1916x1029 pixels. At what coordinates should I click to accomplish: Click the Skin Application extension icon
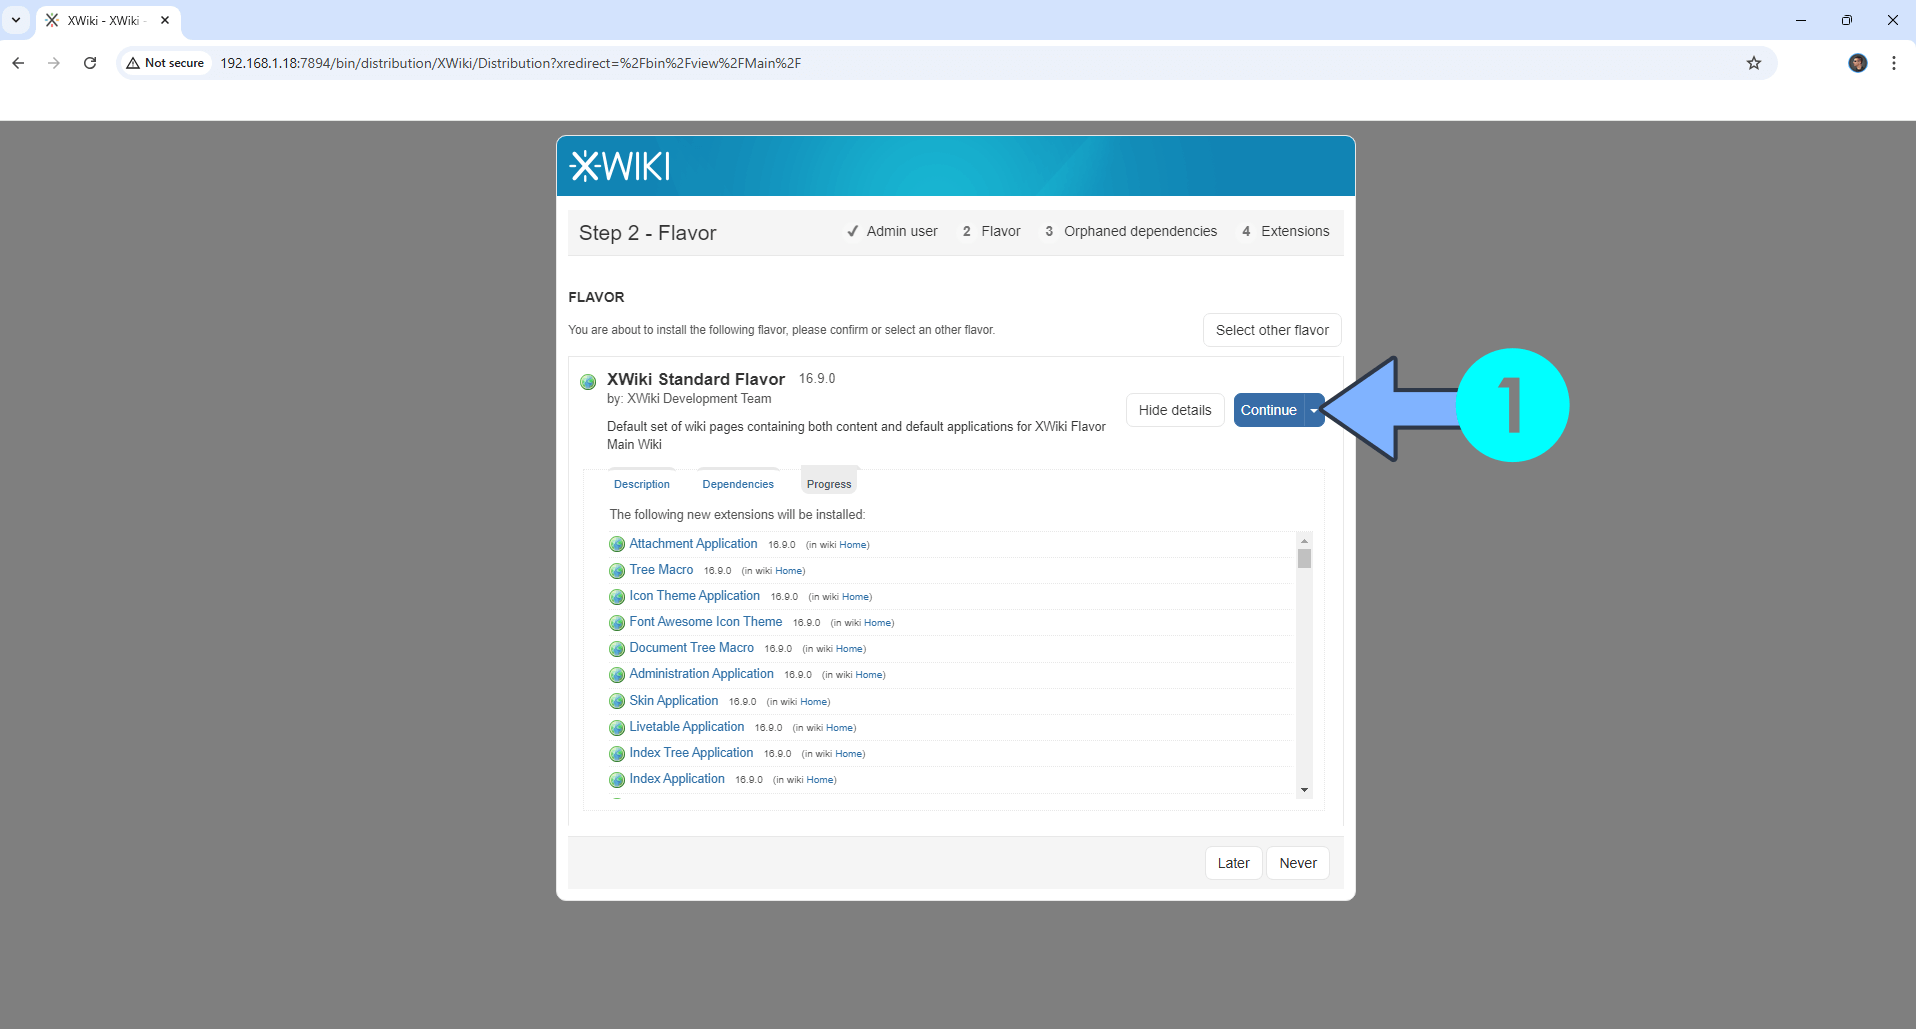pos(617,701)
